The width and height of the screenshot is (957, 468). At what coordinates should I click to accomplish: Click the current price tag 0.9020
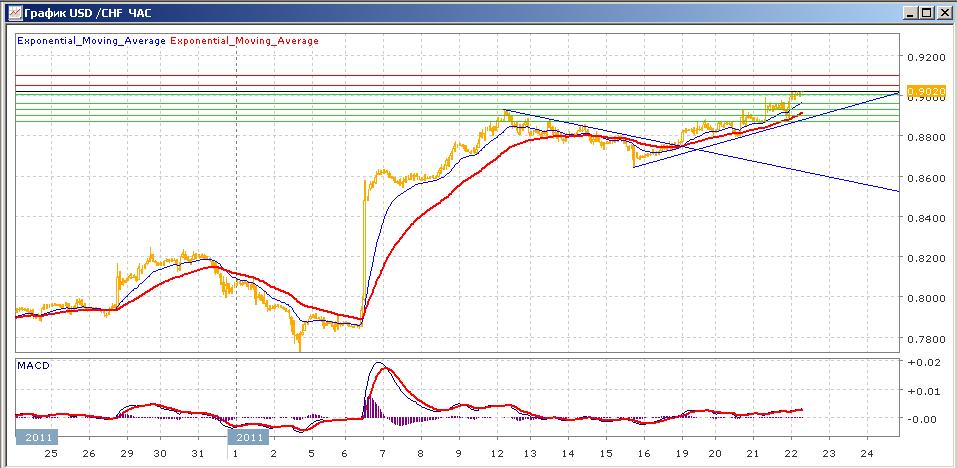click(926, 91)
